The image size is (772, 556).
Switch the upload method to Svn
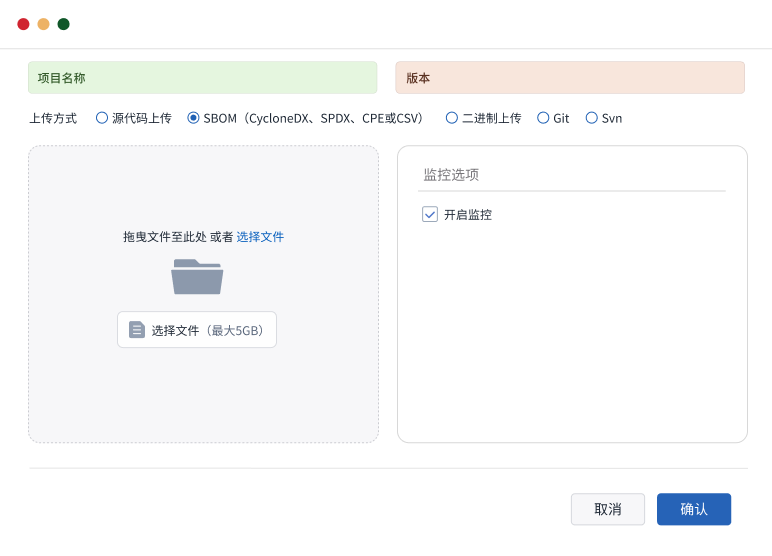click(592, 118)
